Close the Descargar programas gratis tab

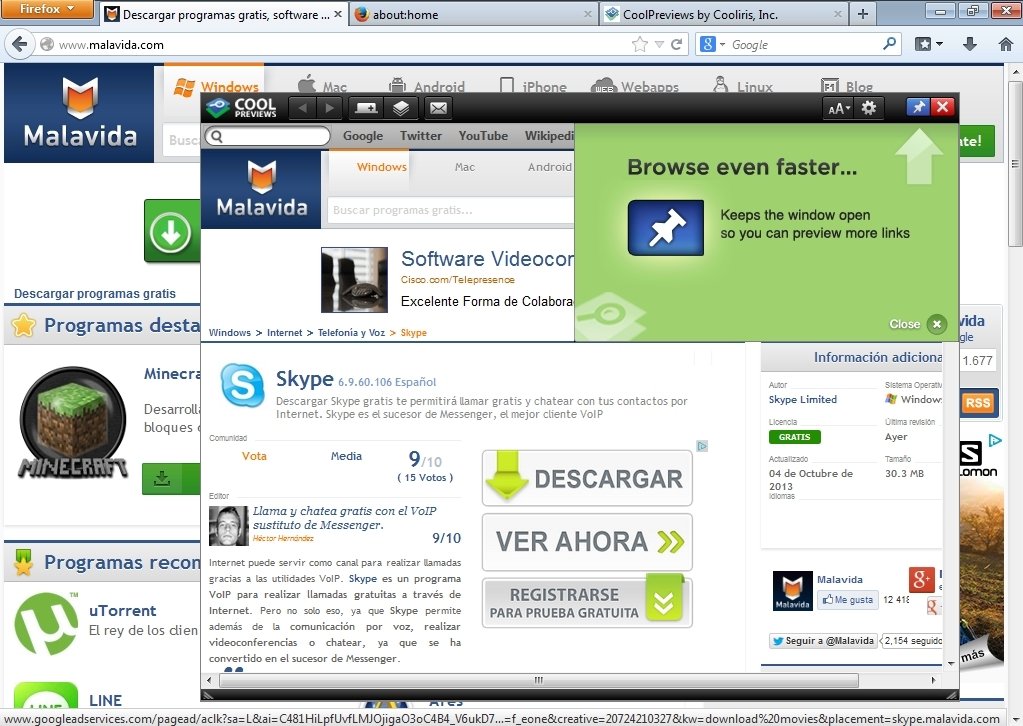[338, 14]
